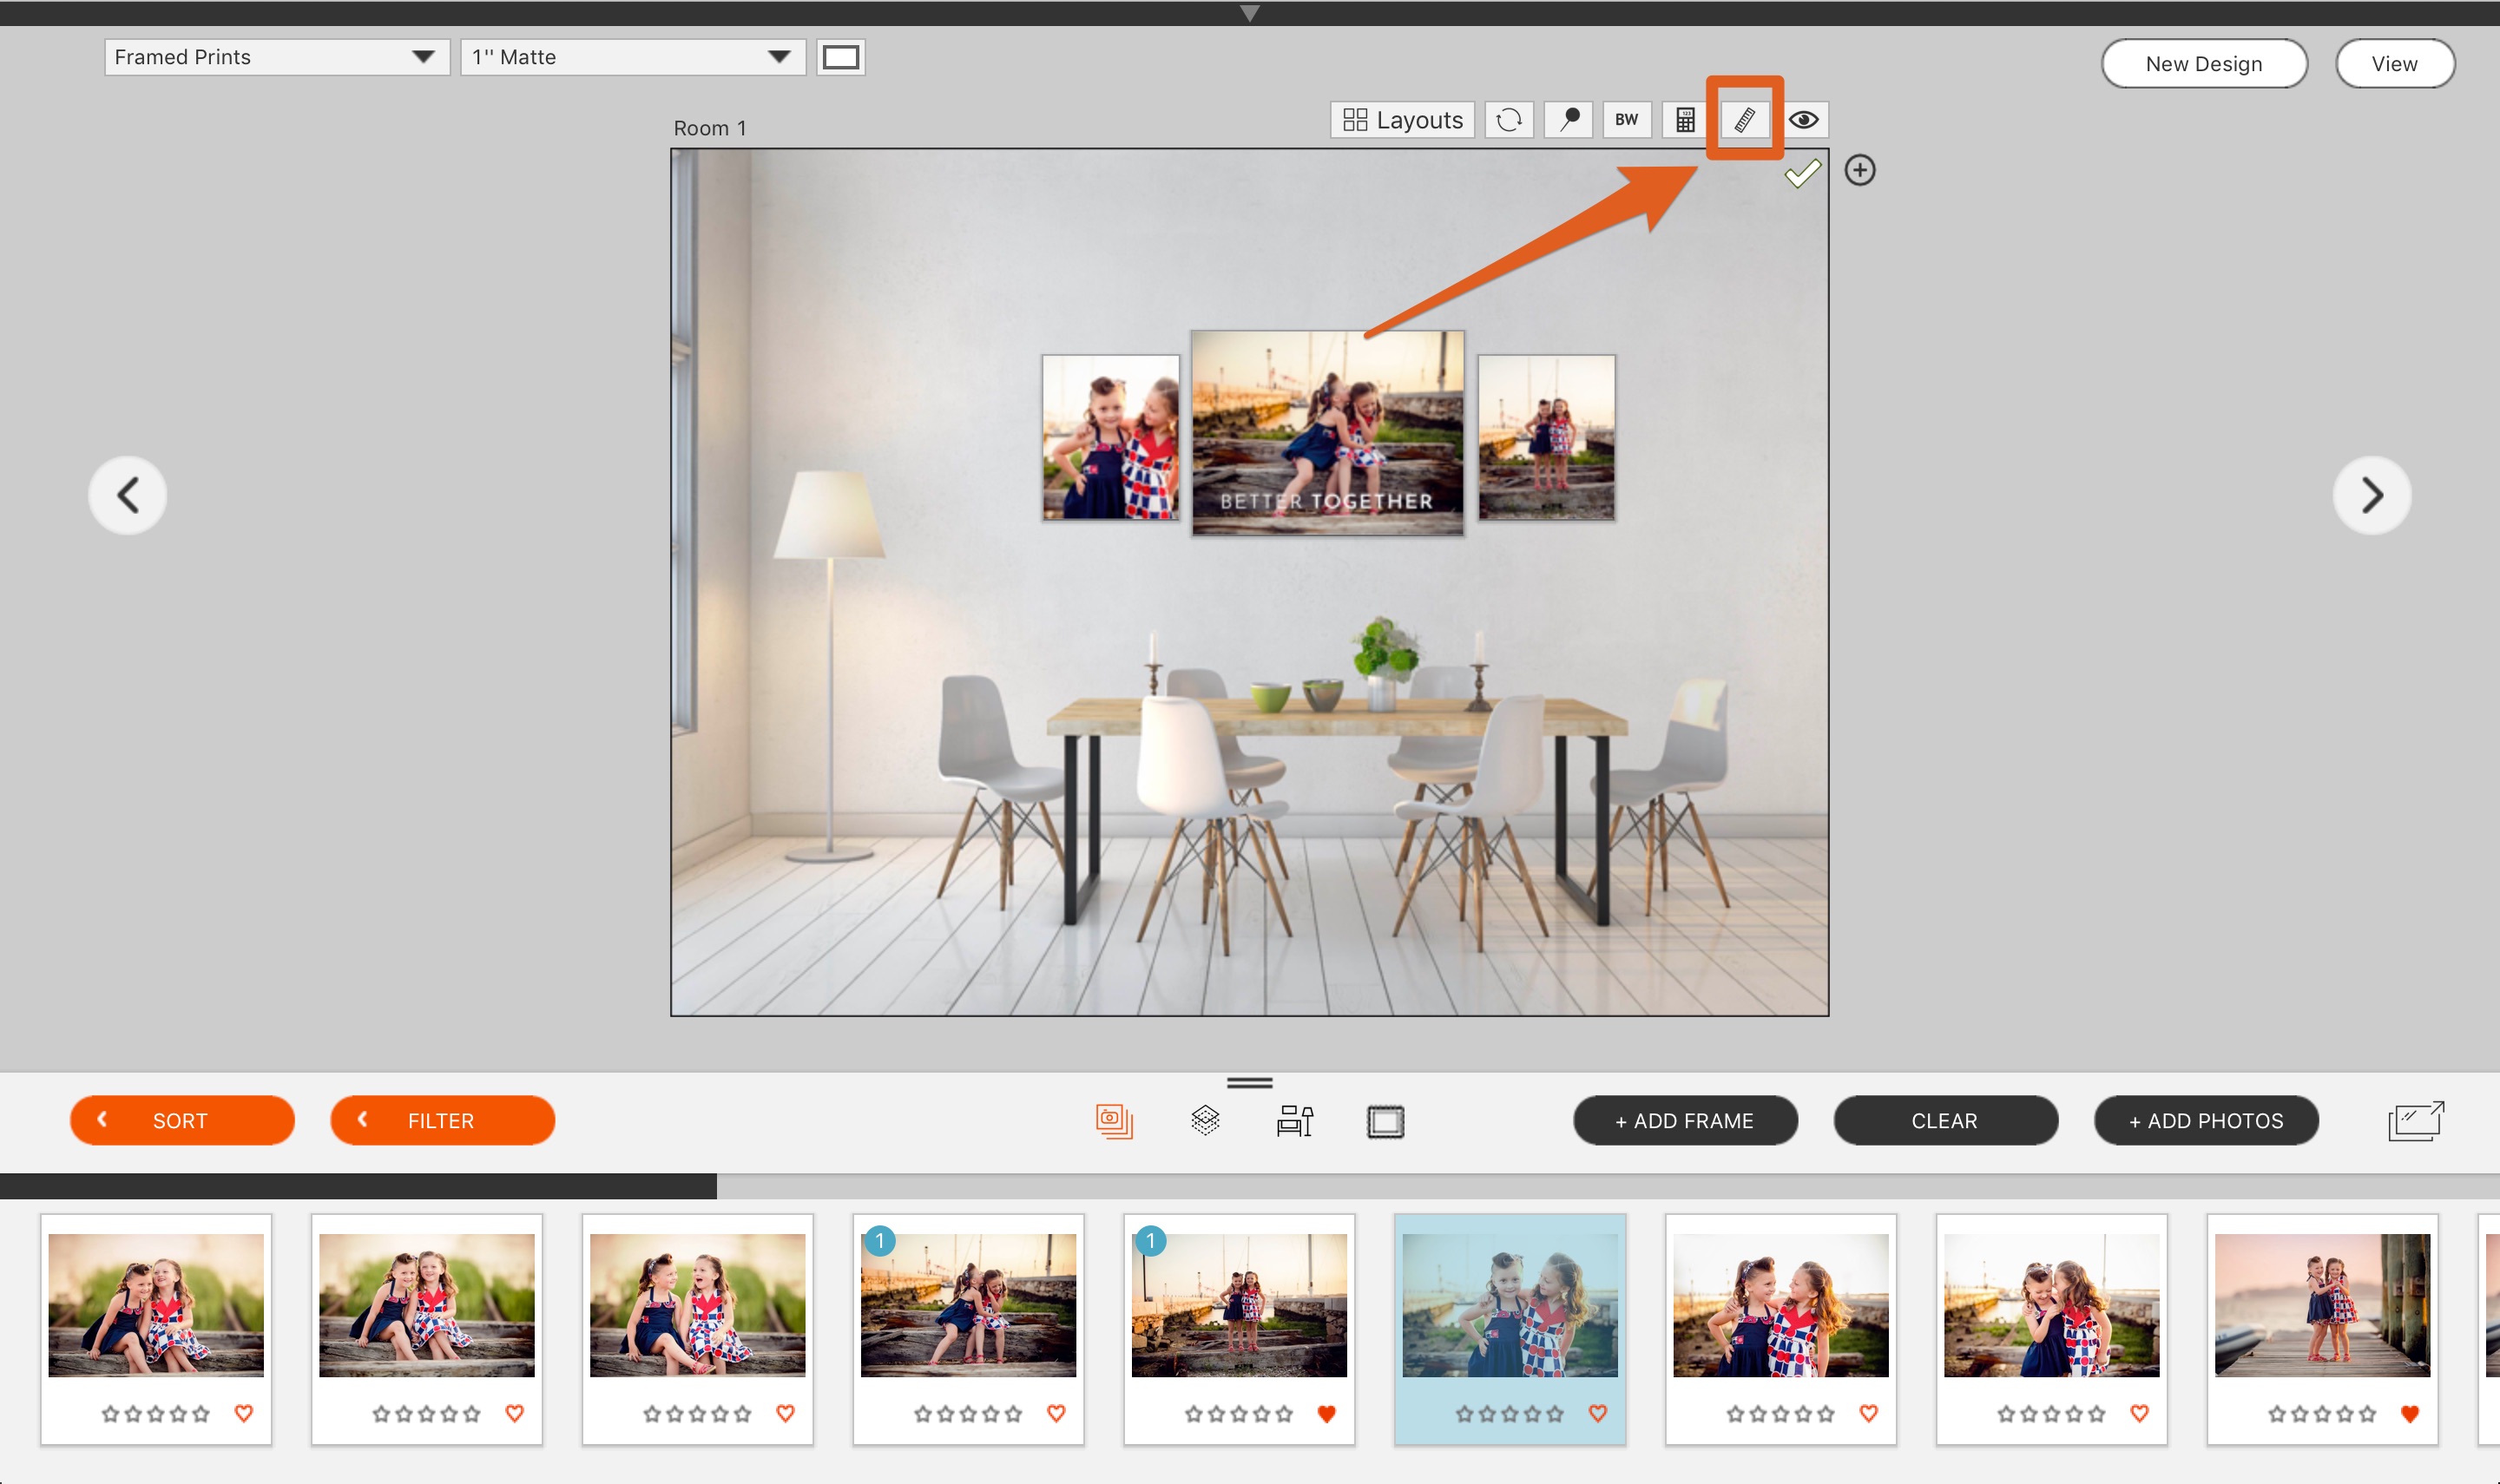Click the double-line panel divider handle
Image resolution: width=2500 pixels, height=1484 pixels.
[x=1249, y=1082]
